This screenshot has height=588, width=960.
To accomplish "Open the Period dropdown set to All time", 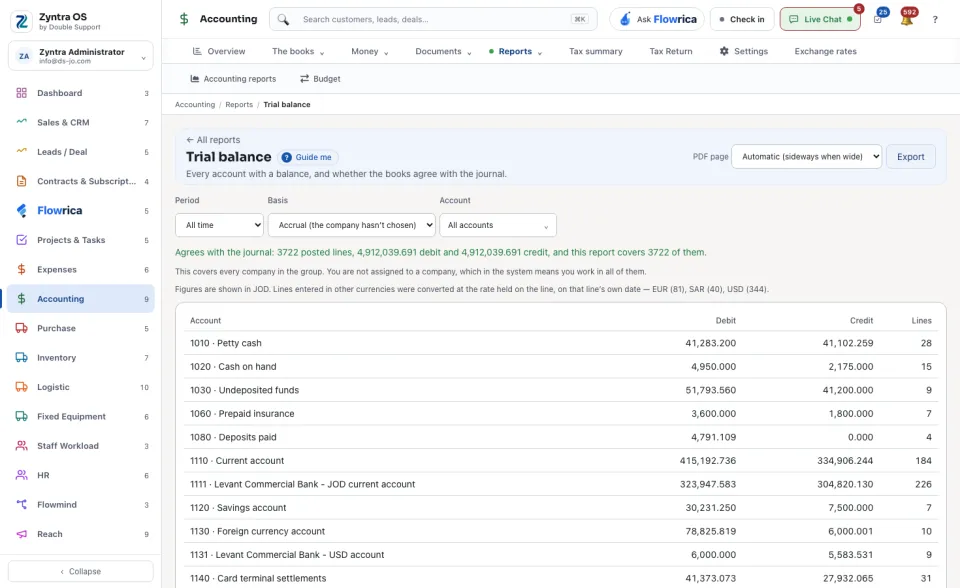I will (x=219, y=225).
